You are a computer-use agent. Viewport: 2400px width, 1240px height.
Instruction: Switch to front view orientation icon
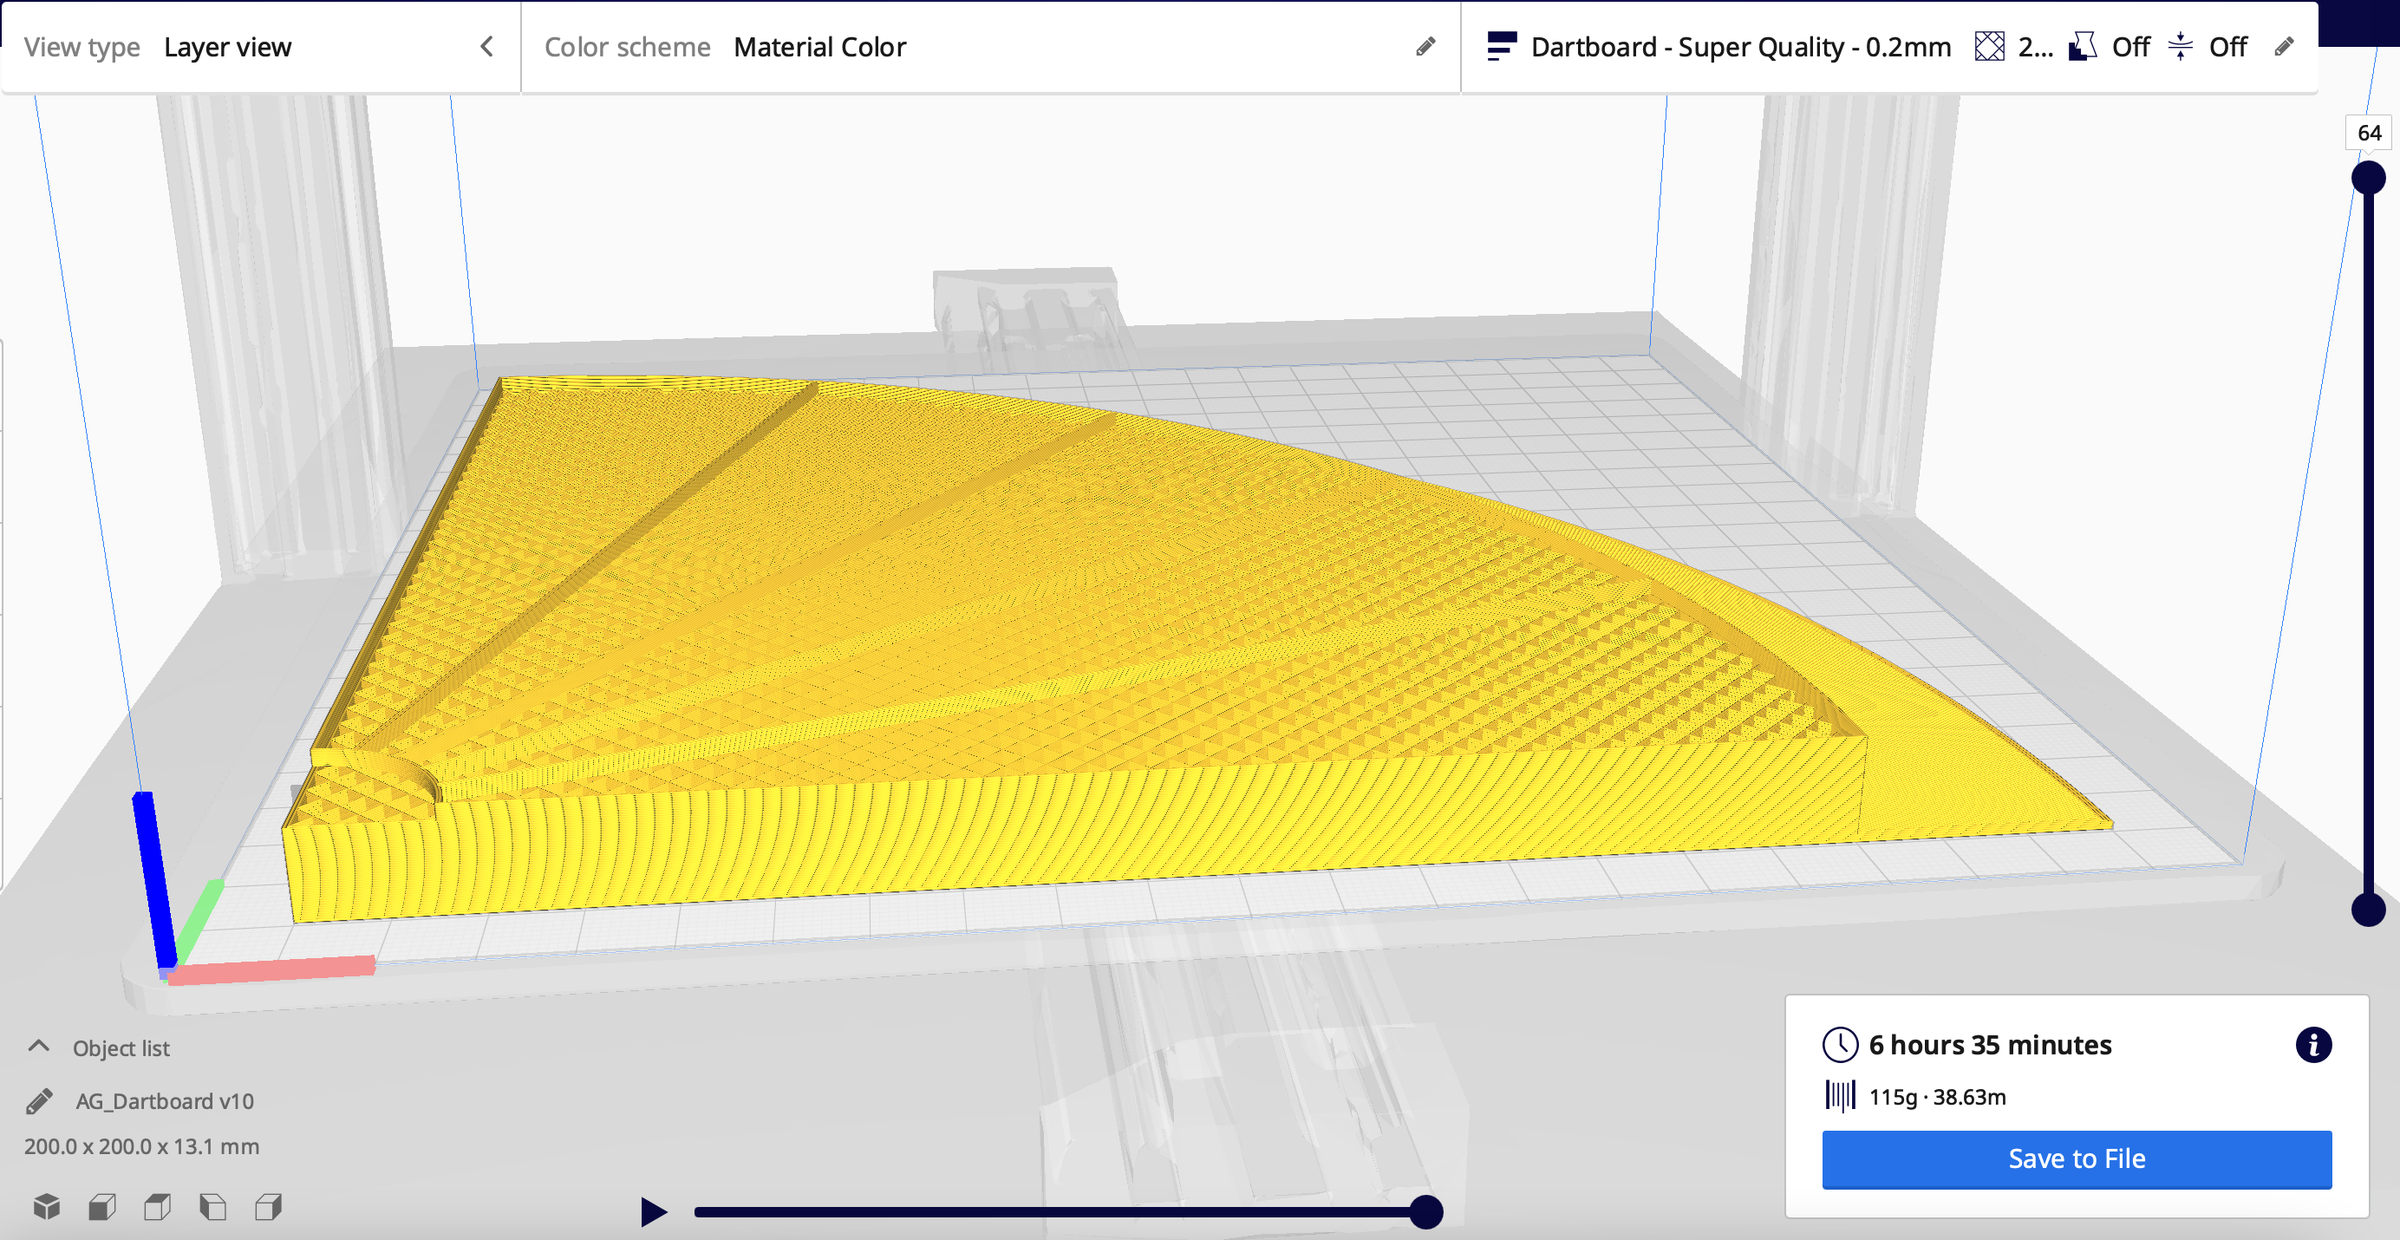click(101, 1208)
